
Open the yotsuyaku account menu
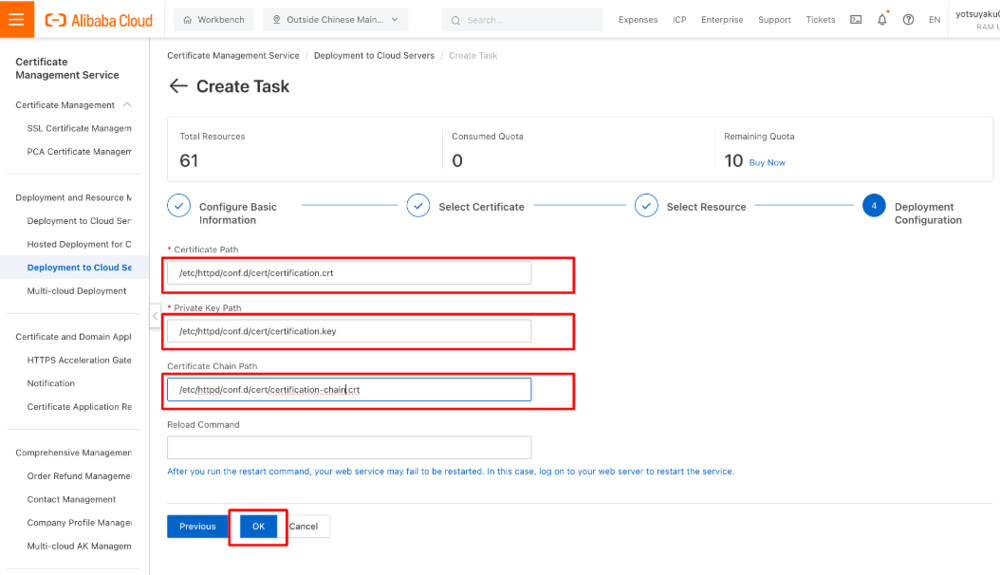coord(977,19)
